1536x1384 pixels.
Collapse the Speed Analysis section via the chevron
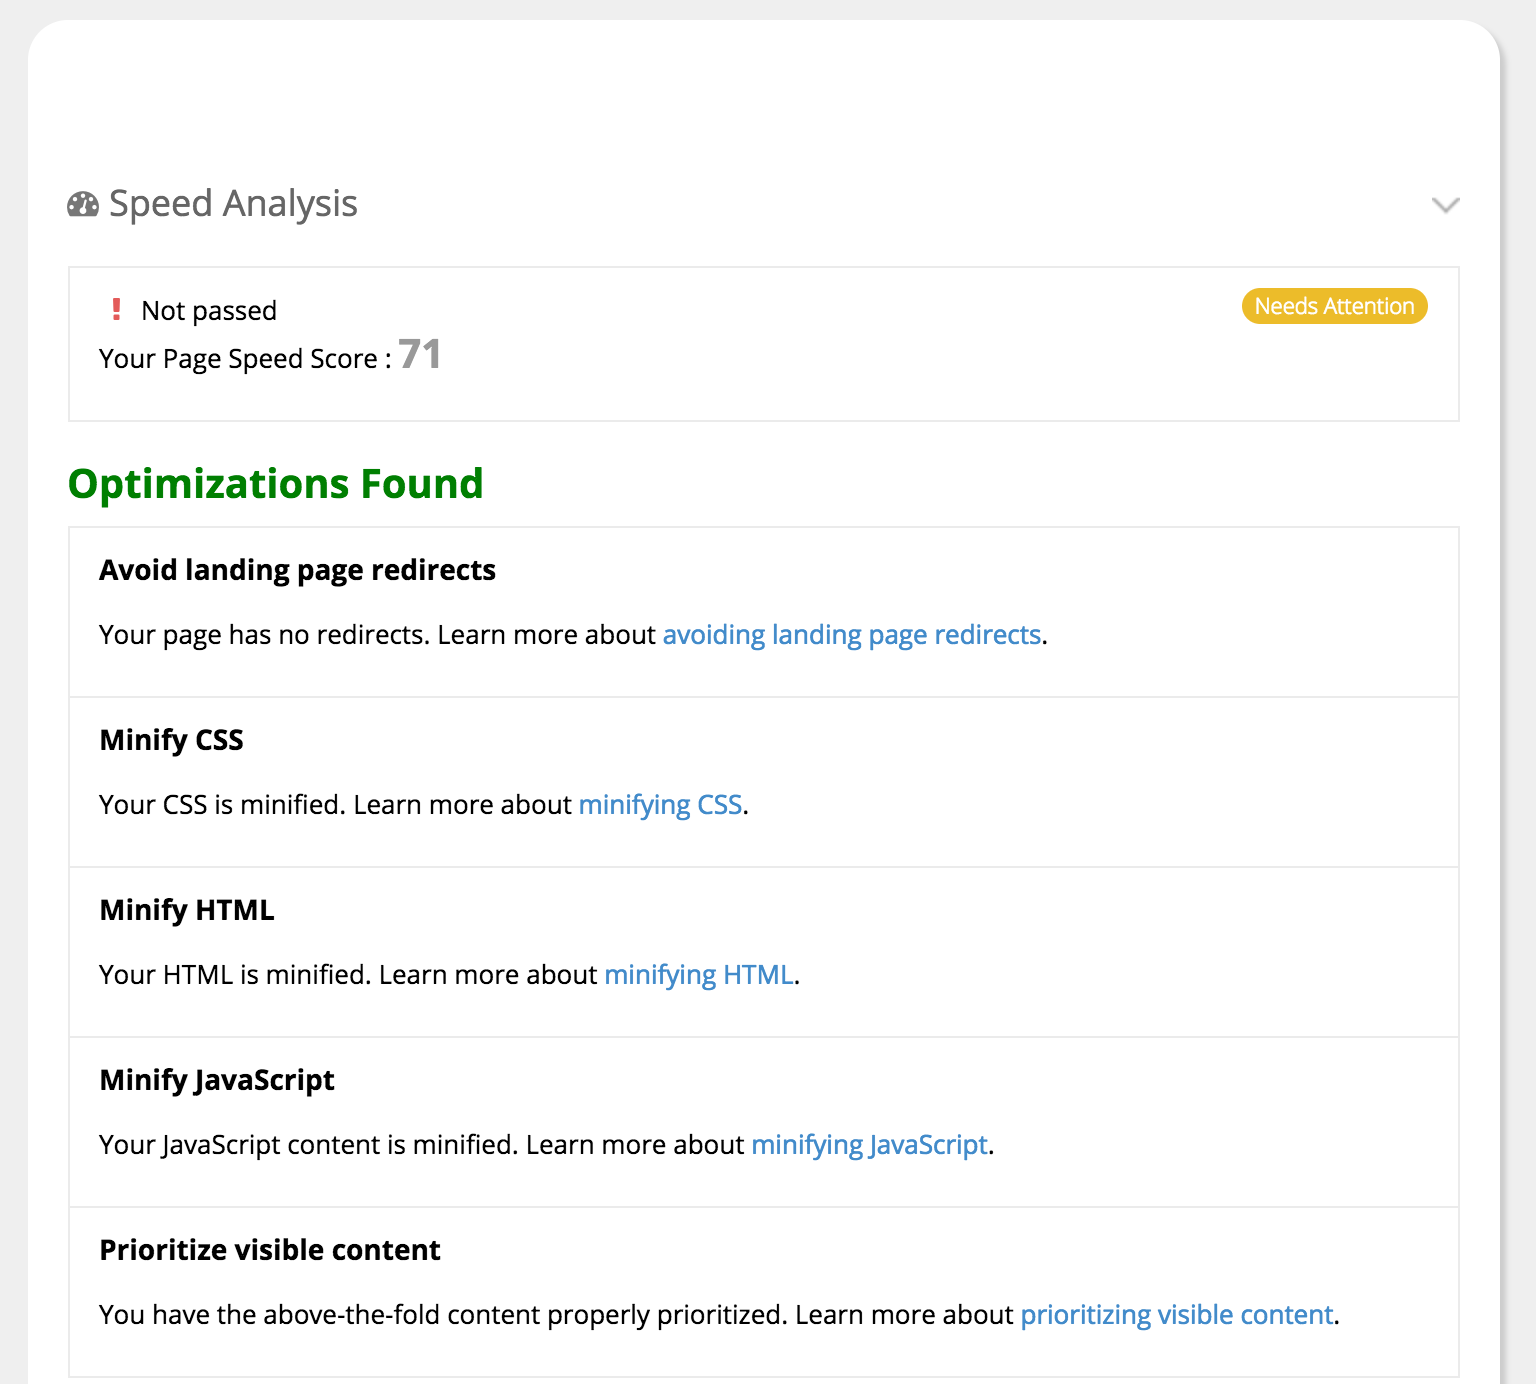[x=1445, y=206]
